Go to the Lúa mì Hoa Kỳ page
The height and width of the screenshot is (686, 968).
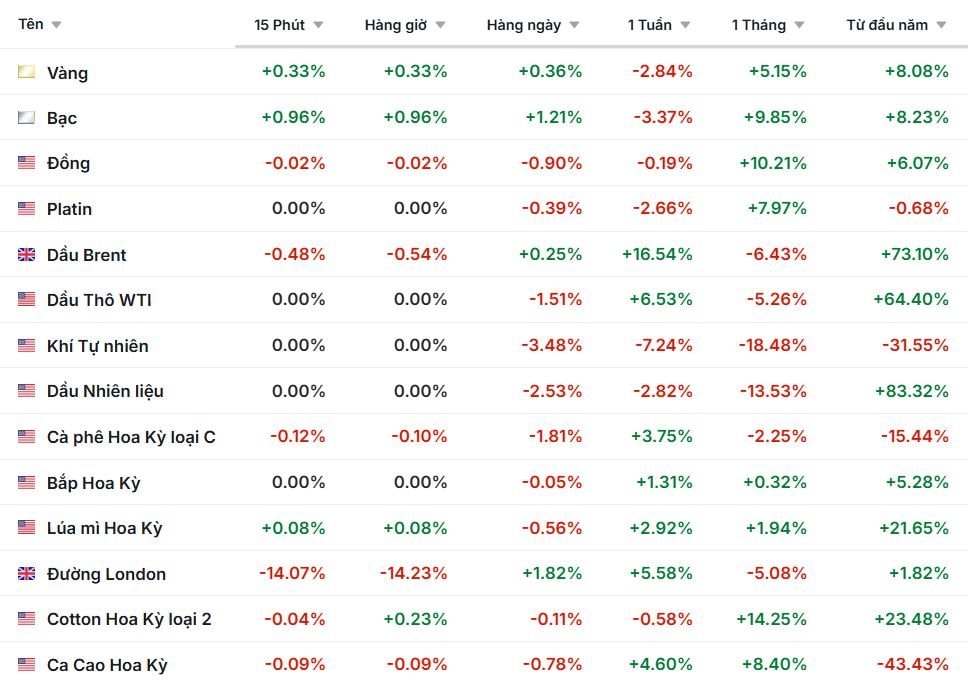[104, 528]
